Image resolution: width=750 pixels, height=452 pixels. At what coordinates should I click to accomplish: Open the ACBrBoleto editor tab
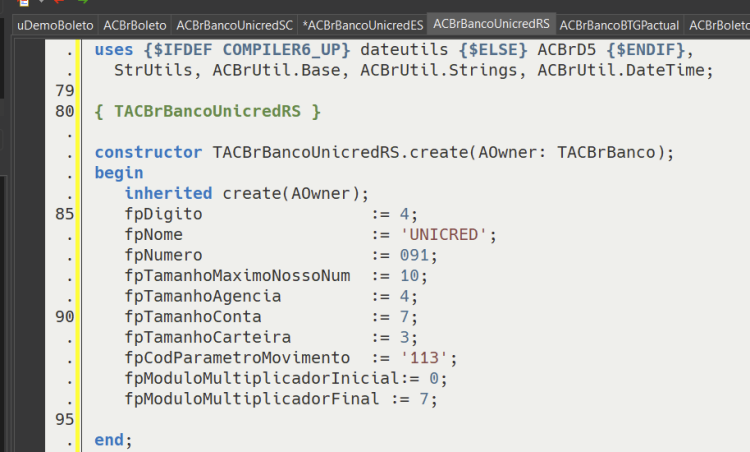[135, 25]
